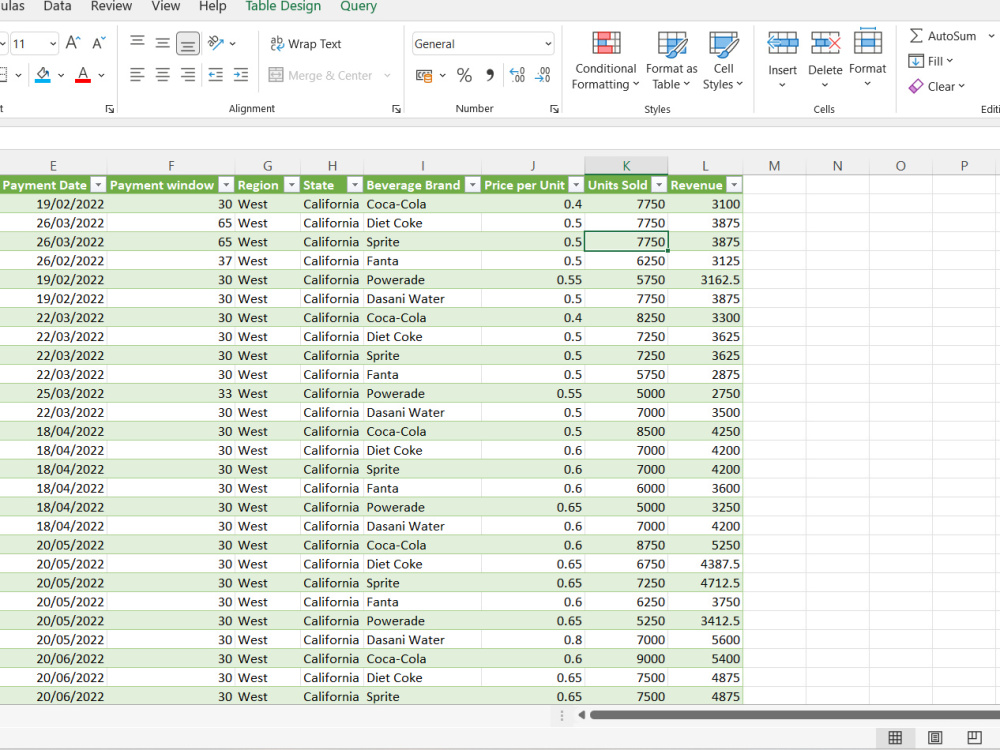Increase indent in cell
1000x750 pixels.
240,75
